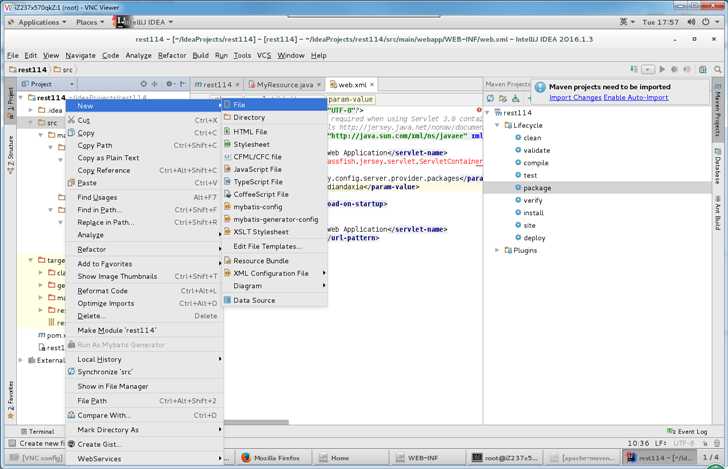Click the scroll from source target icon

click(x=143, y=84)
